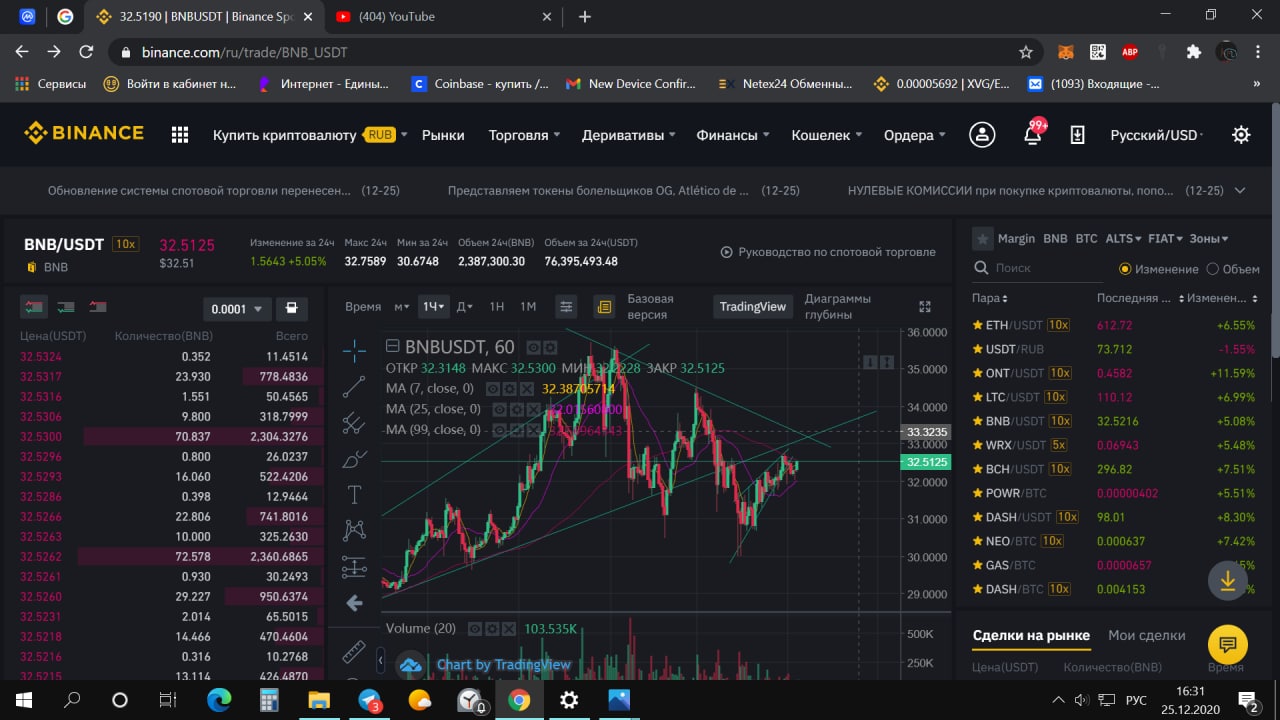This screenshot has height=720, width=1280.
Task: Select the pitchfork drawing tool
Action: pyautogui.click(x=354, y=422)
